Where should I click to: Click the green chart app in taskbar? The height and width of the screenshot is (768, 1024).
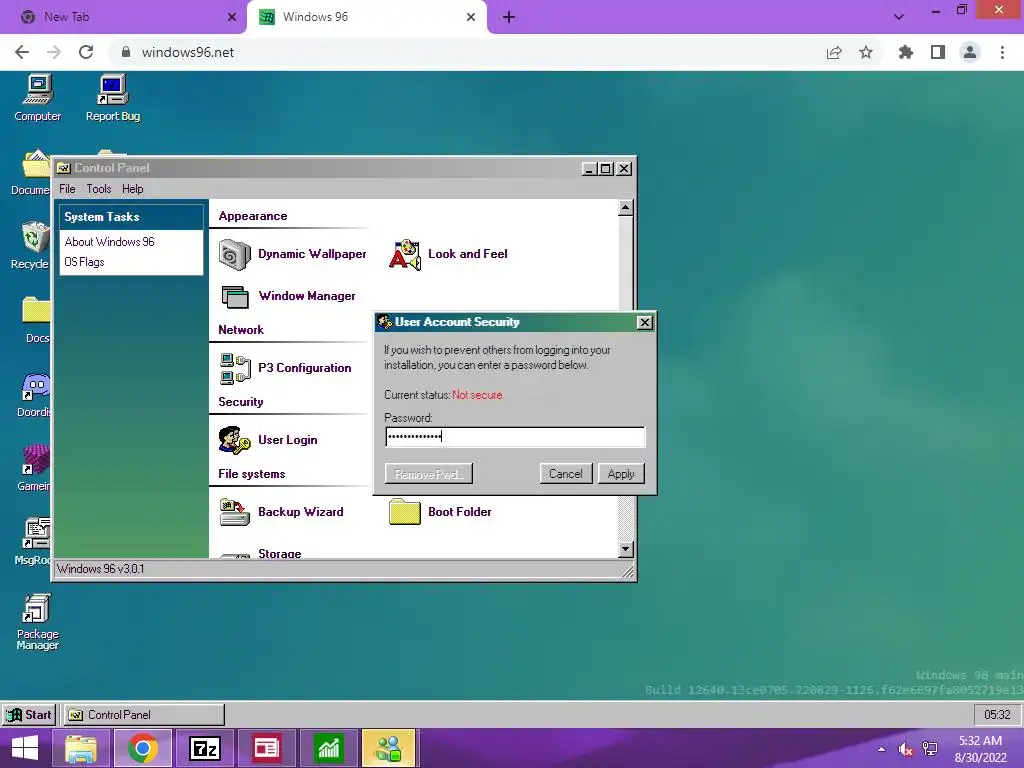328,748
